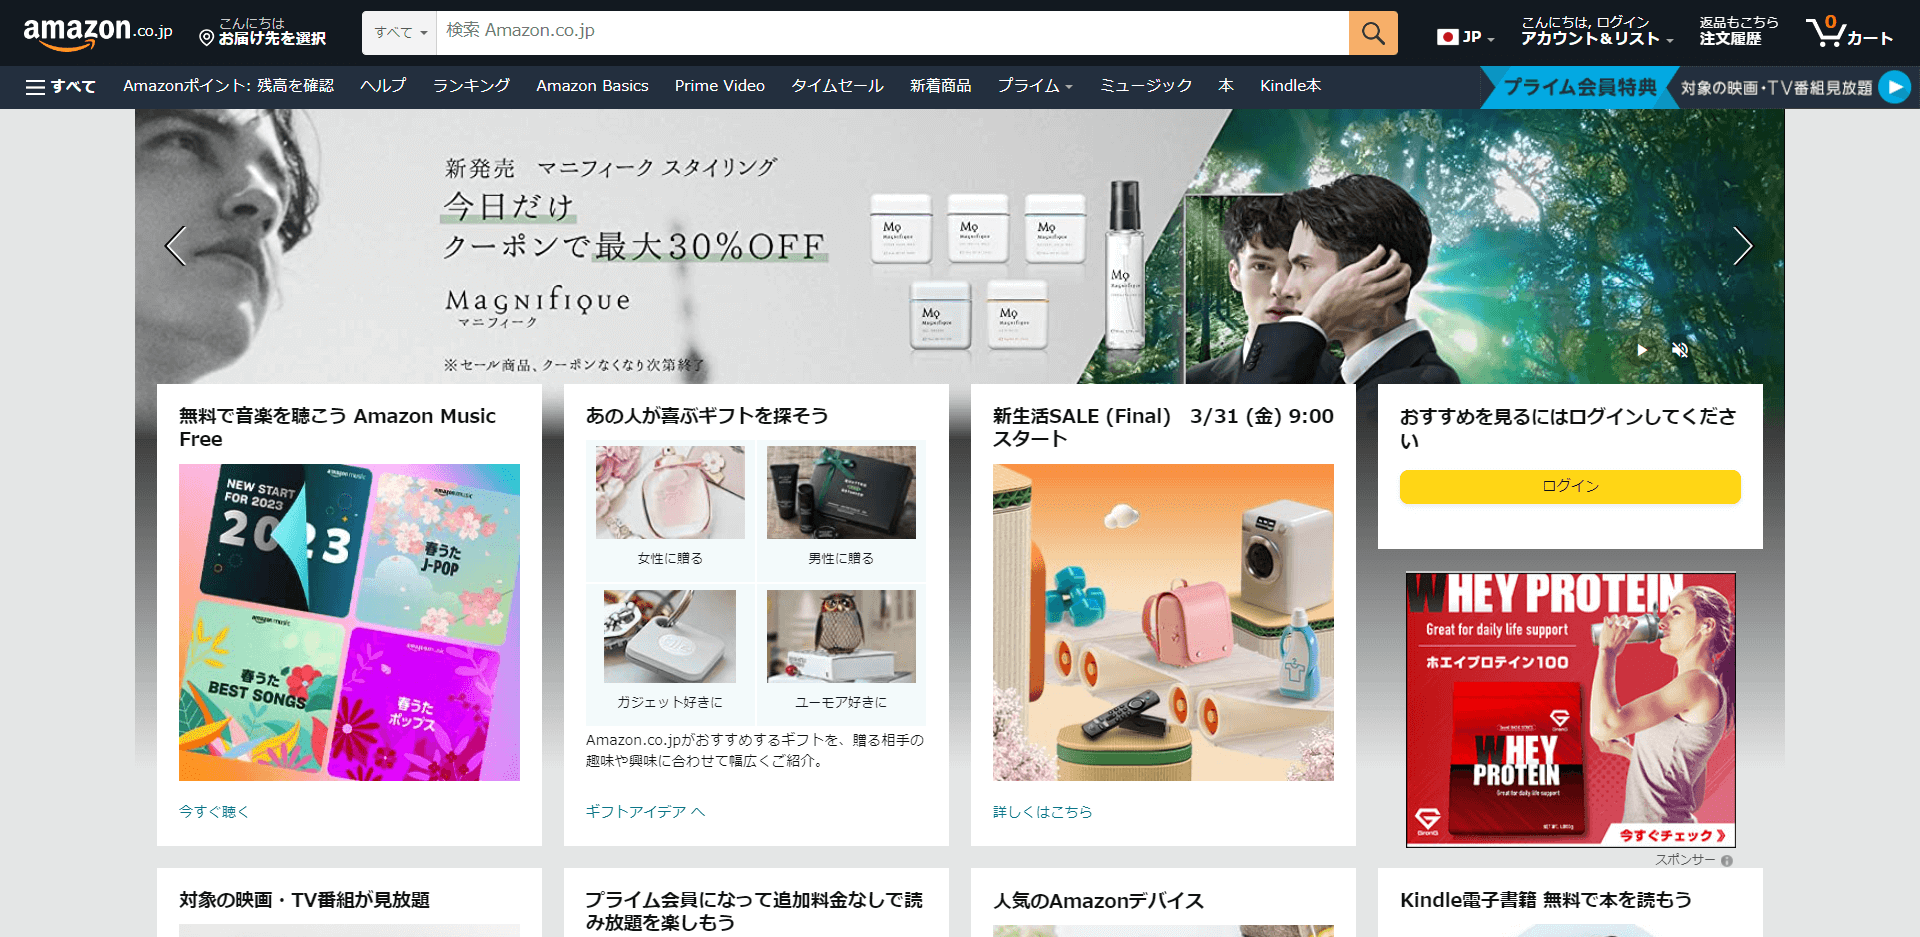
Task: Click あの人が喜ぶギフトを探そう heading
Action: point(707,416)
